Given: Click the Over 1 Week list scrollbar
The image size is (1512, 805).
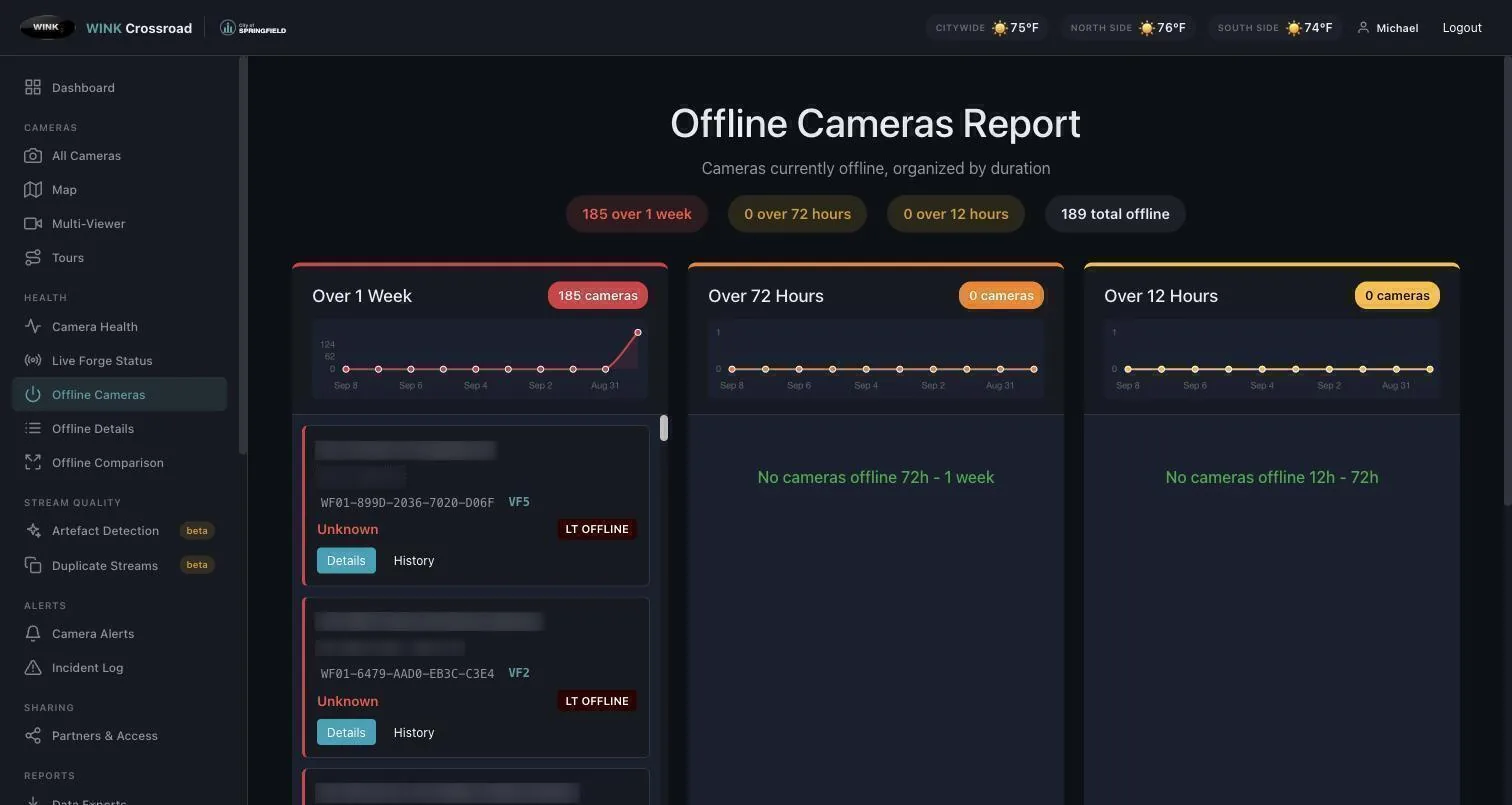Looking at the screenshot, I should 664,428.
